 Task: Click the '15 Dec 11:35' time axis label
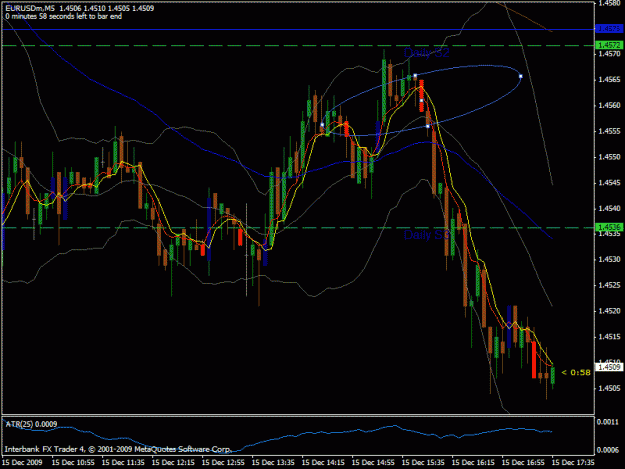point(123,463)
